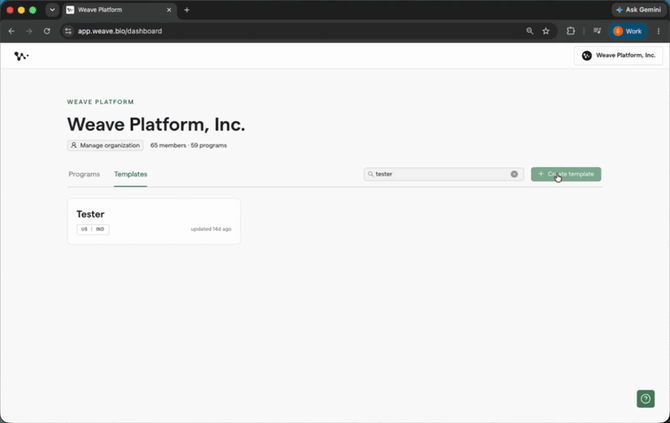
Task: Select the Weave Platform browser tab
Action: 119,10
